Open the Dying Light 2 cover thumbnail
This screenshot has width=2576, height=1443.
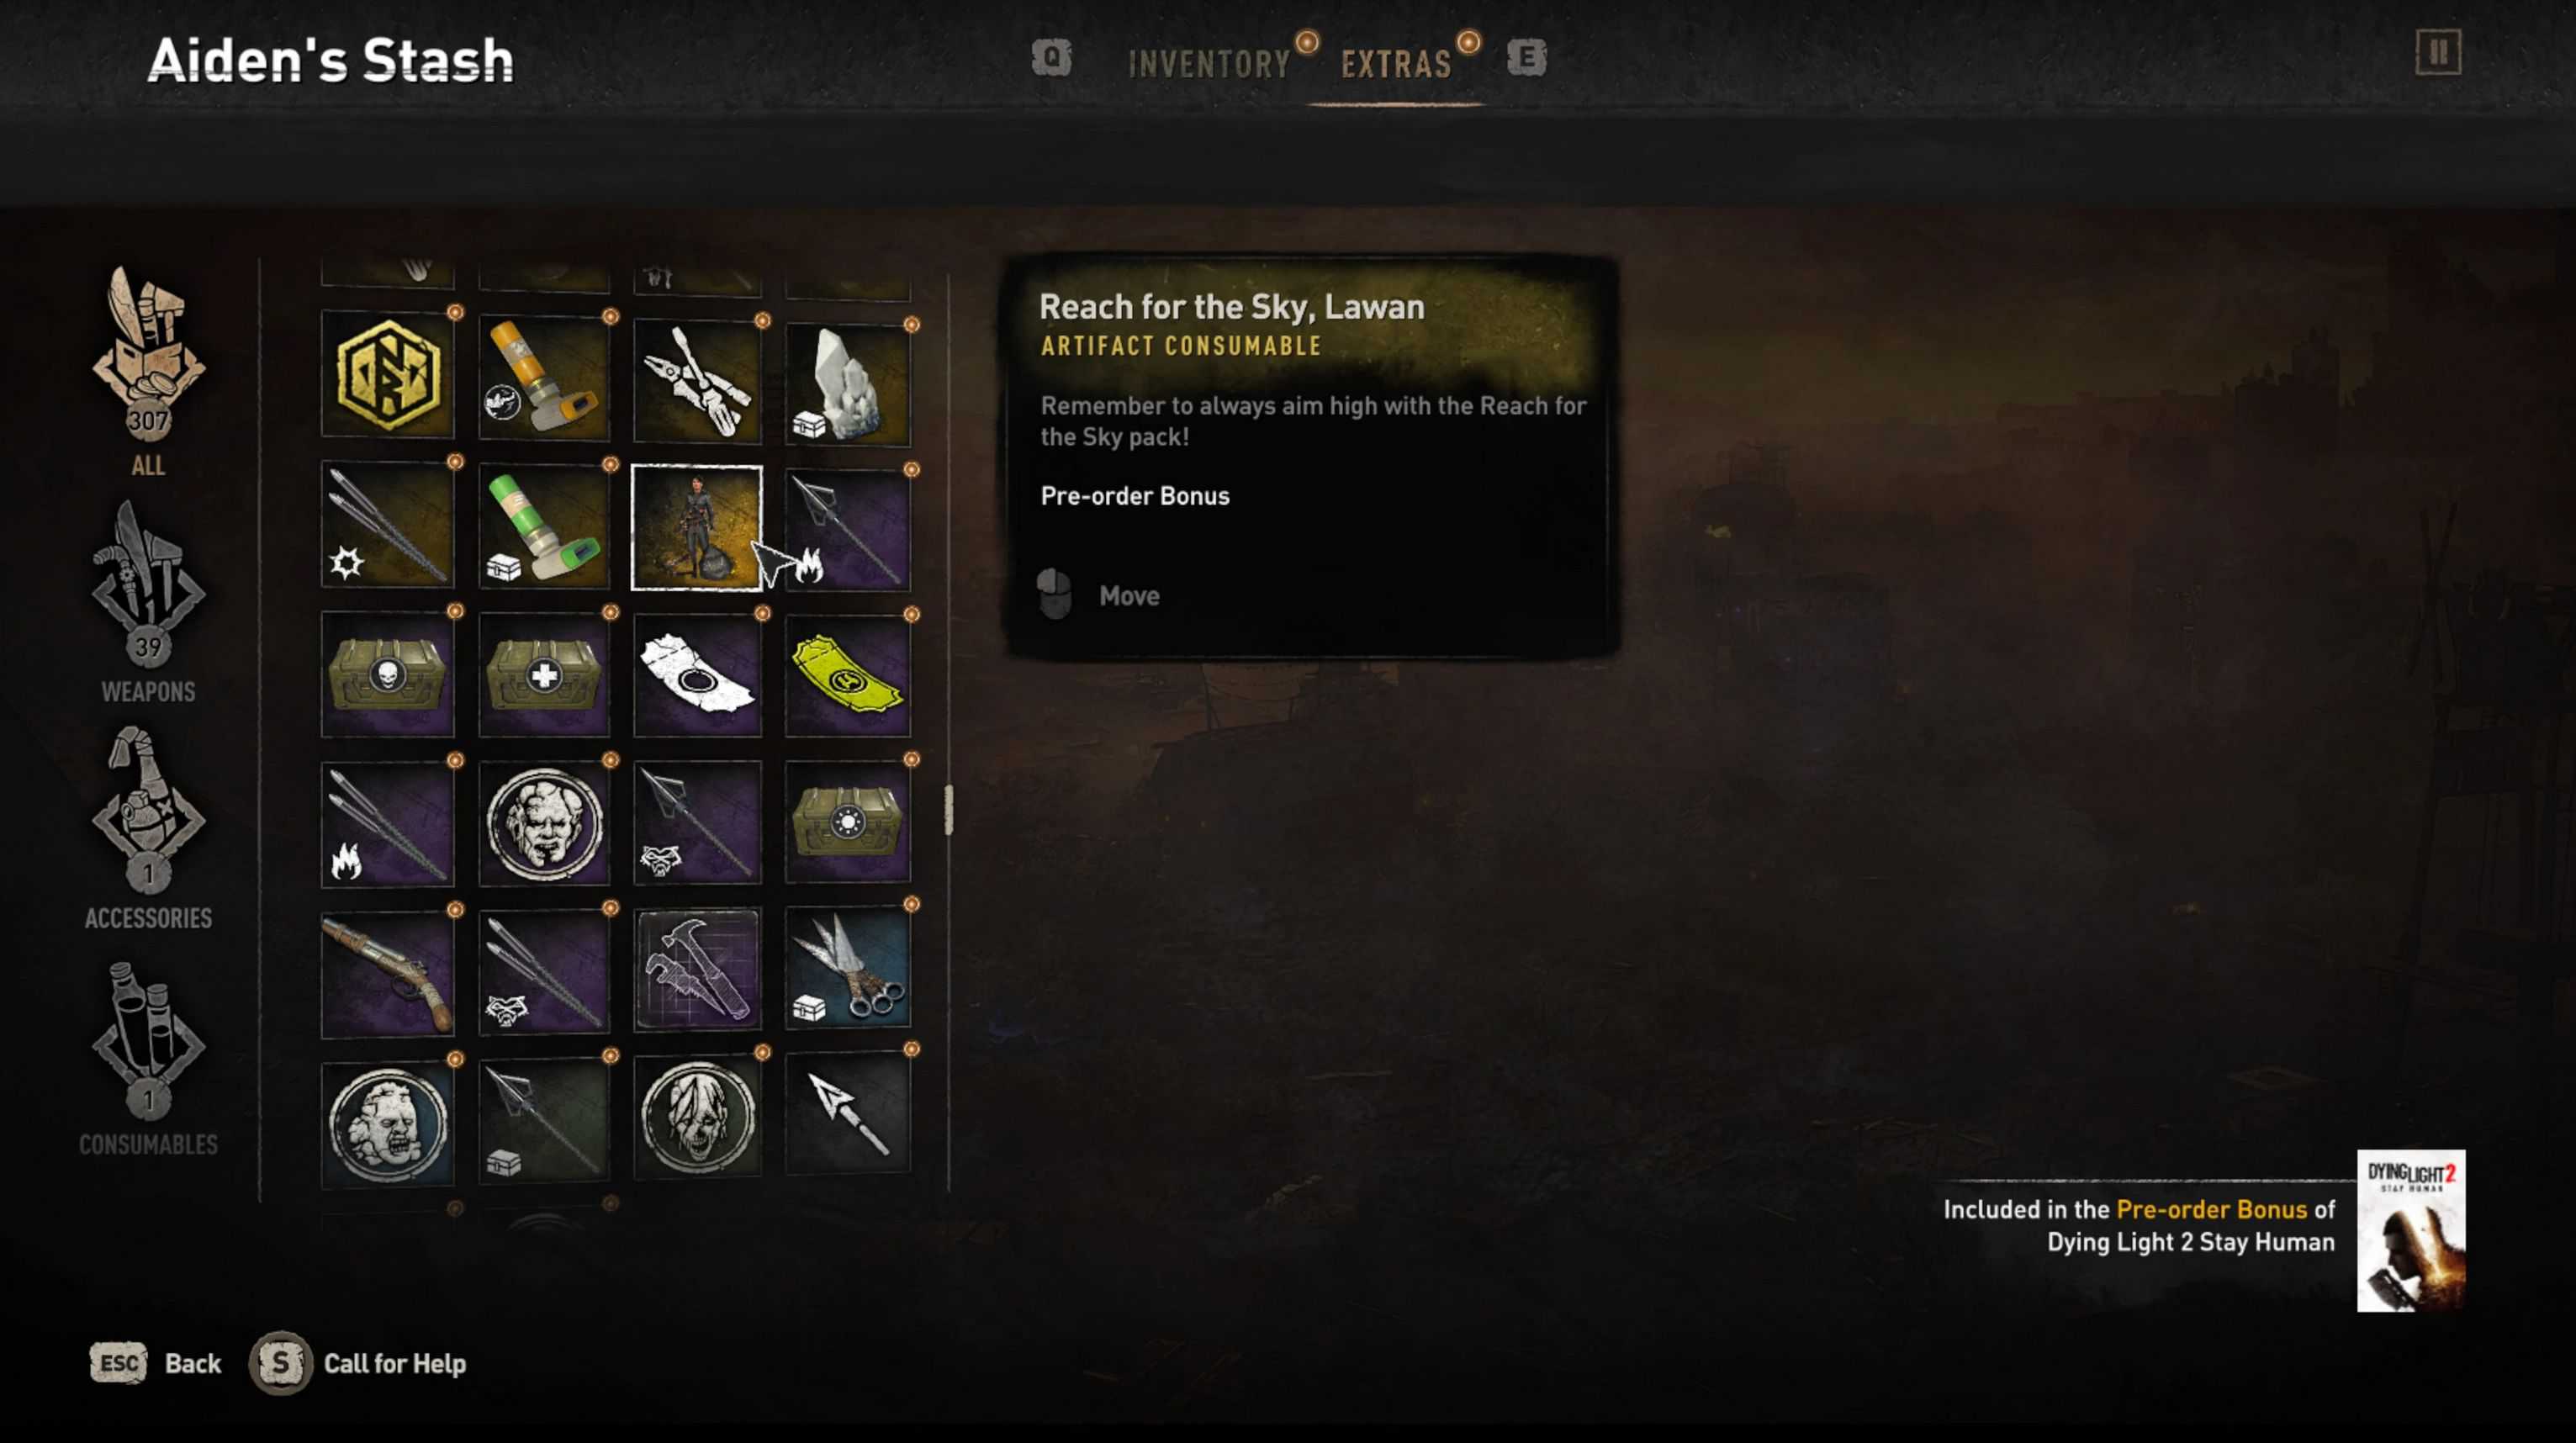click(x=2411, y=1231)
